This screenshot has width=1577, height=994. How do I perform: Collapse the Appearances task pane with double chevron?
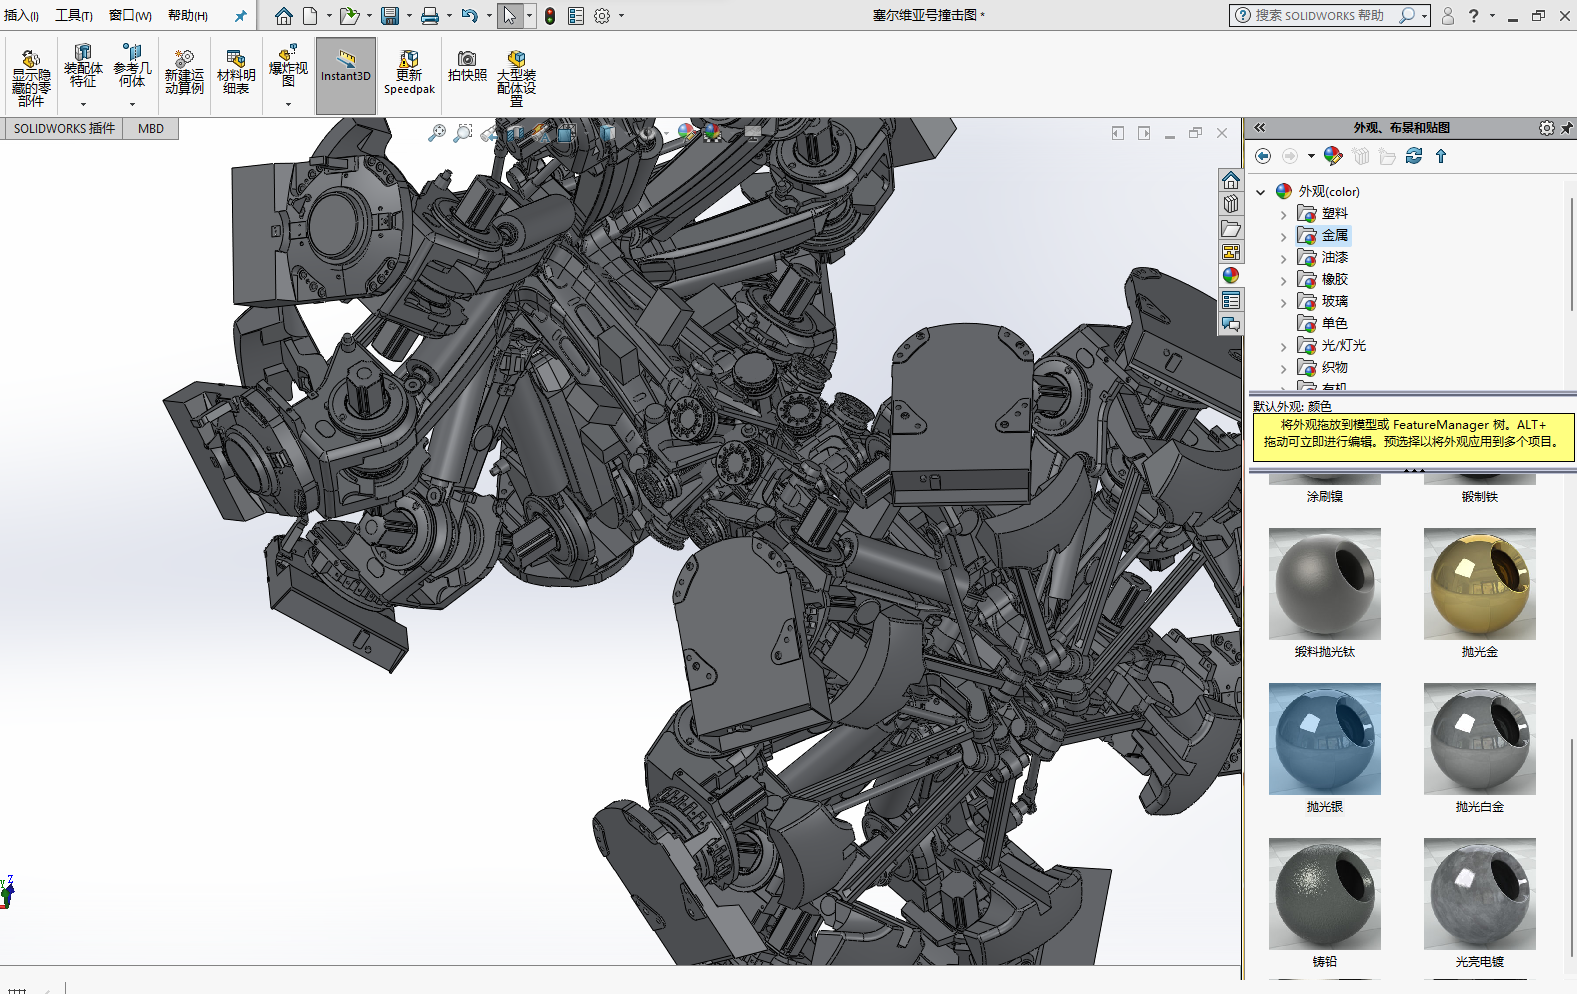(x=1260, y=128)
